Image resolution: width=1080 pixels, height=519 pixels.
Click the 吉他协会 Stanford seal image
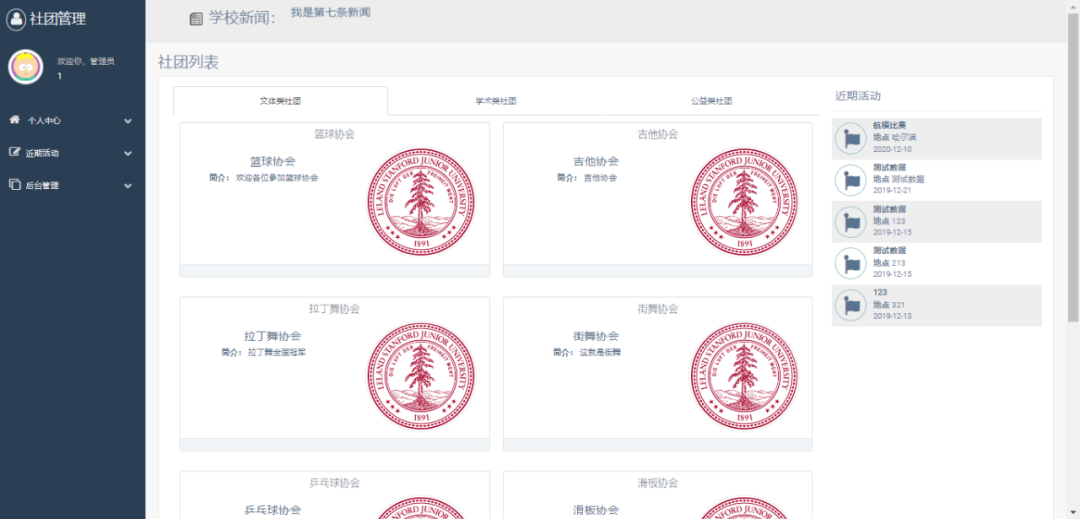point(744,202)
